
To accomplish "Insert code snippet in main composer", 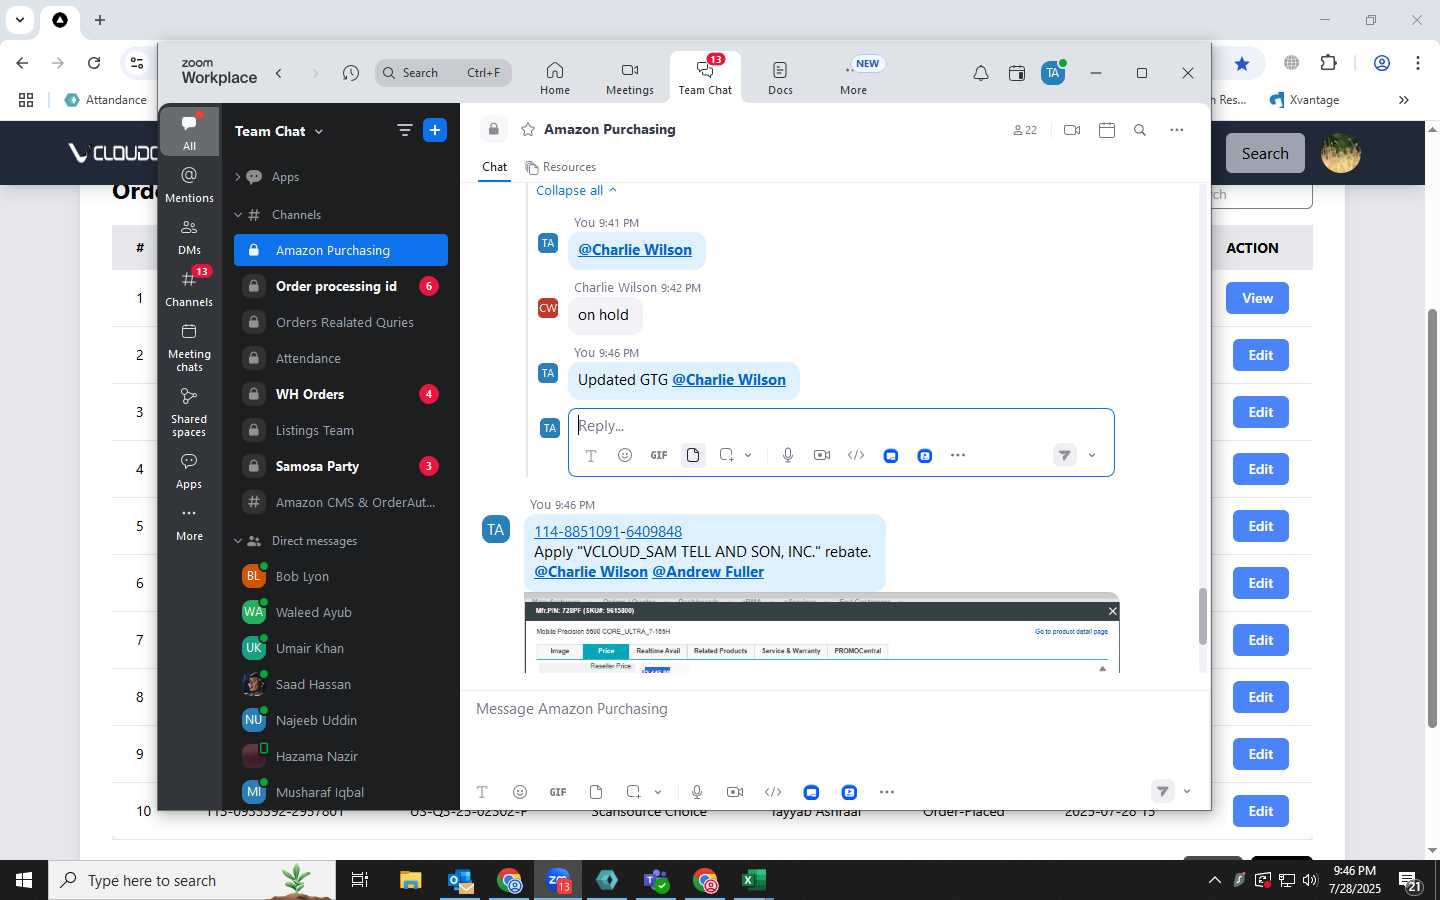I will coord(773,792).
